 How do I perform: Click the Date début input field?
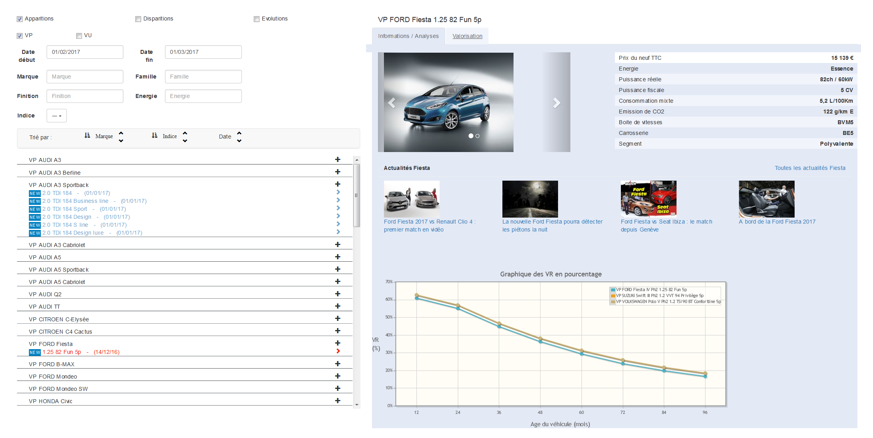[x=85, y=52]
